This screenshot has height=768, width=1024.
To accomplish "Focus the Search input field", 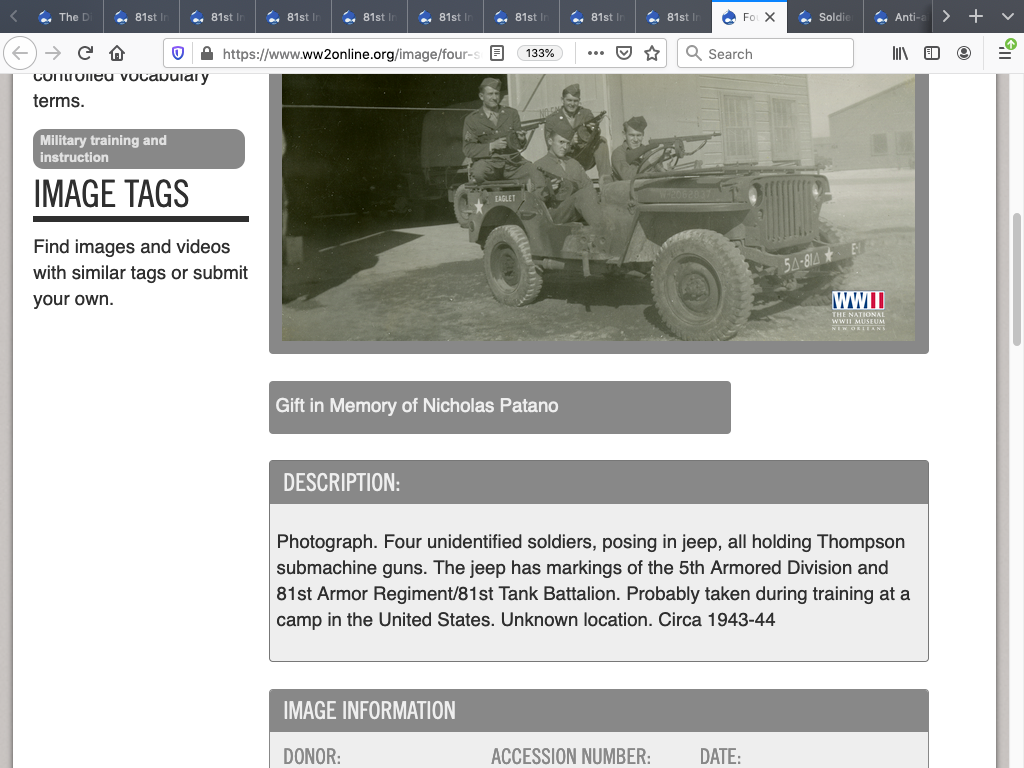I will [775, 53].
